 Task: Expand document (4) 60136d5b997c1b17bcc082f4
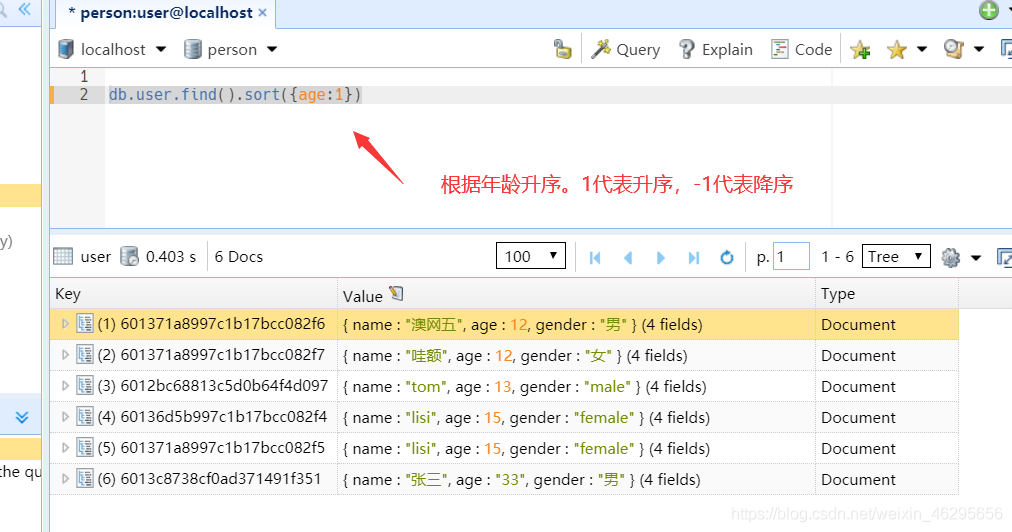65,416
